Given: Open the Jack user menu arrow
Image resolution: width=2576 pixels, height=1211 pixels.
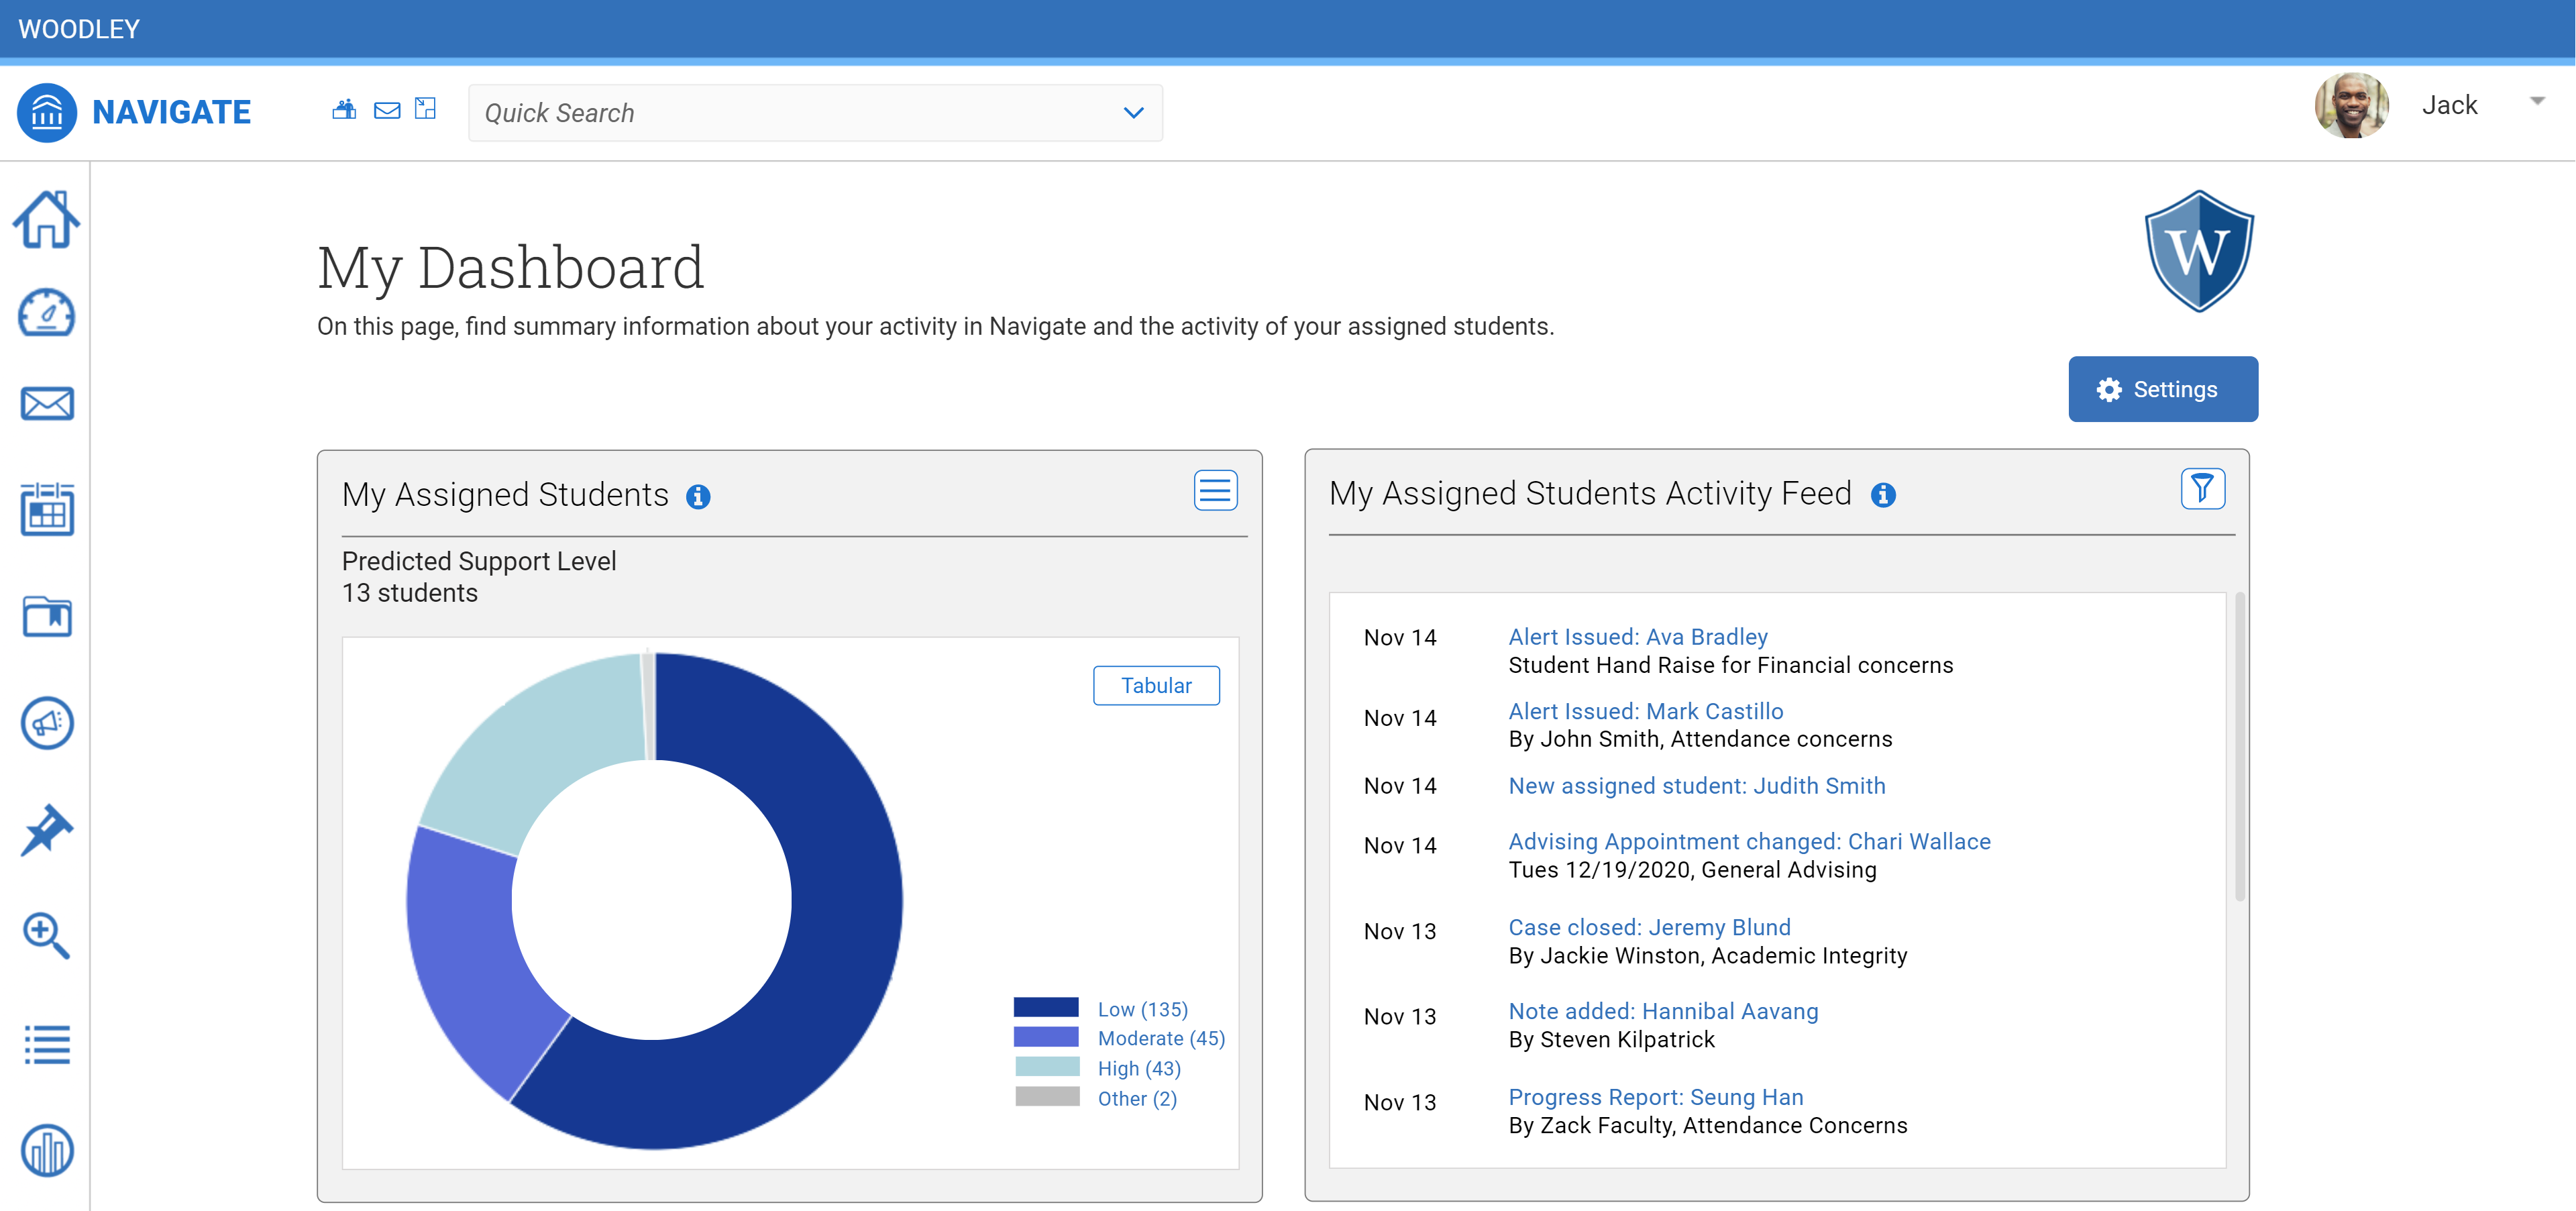Looking at the screenshot, I should (2537, 101).
